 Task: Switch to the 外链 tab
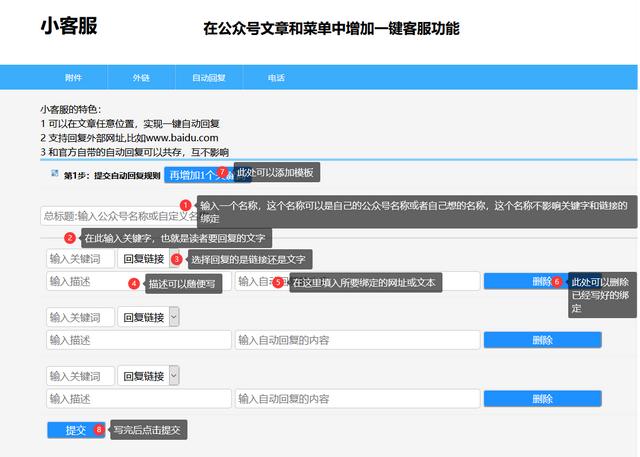tap(141, 77)
